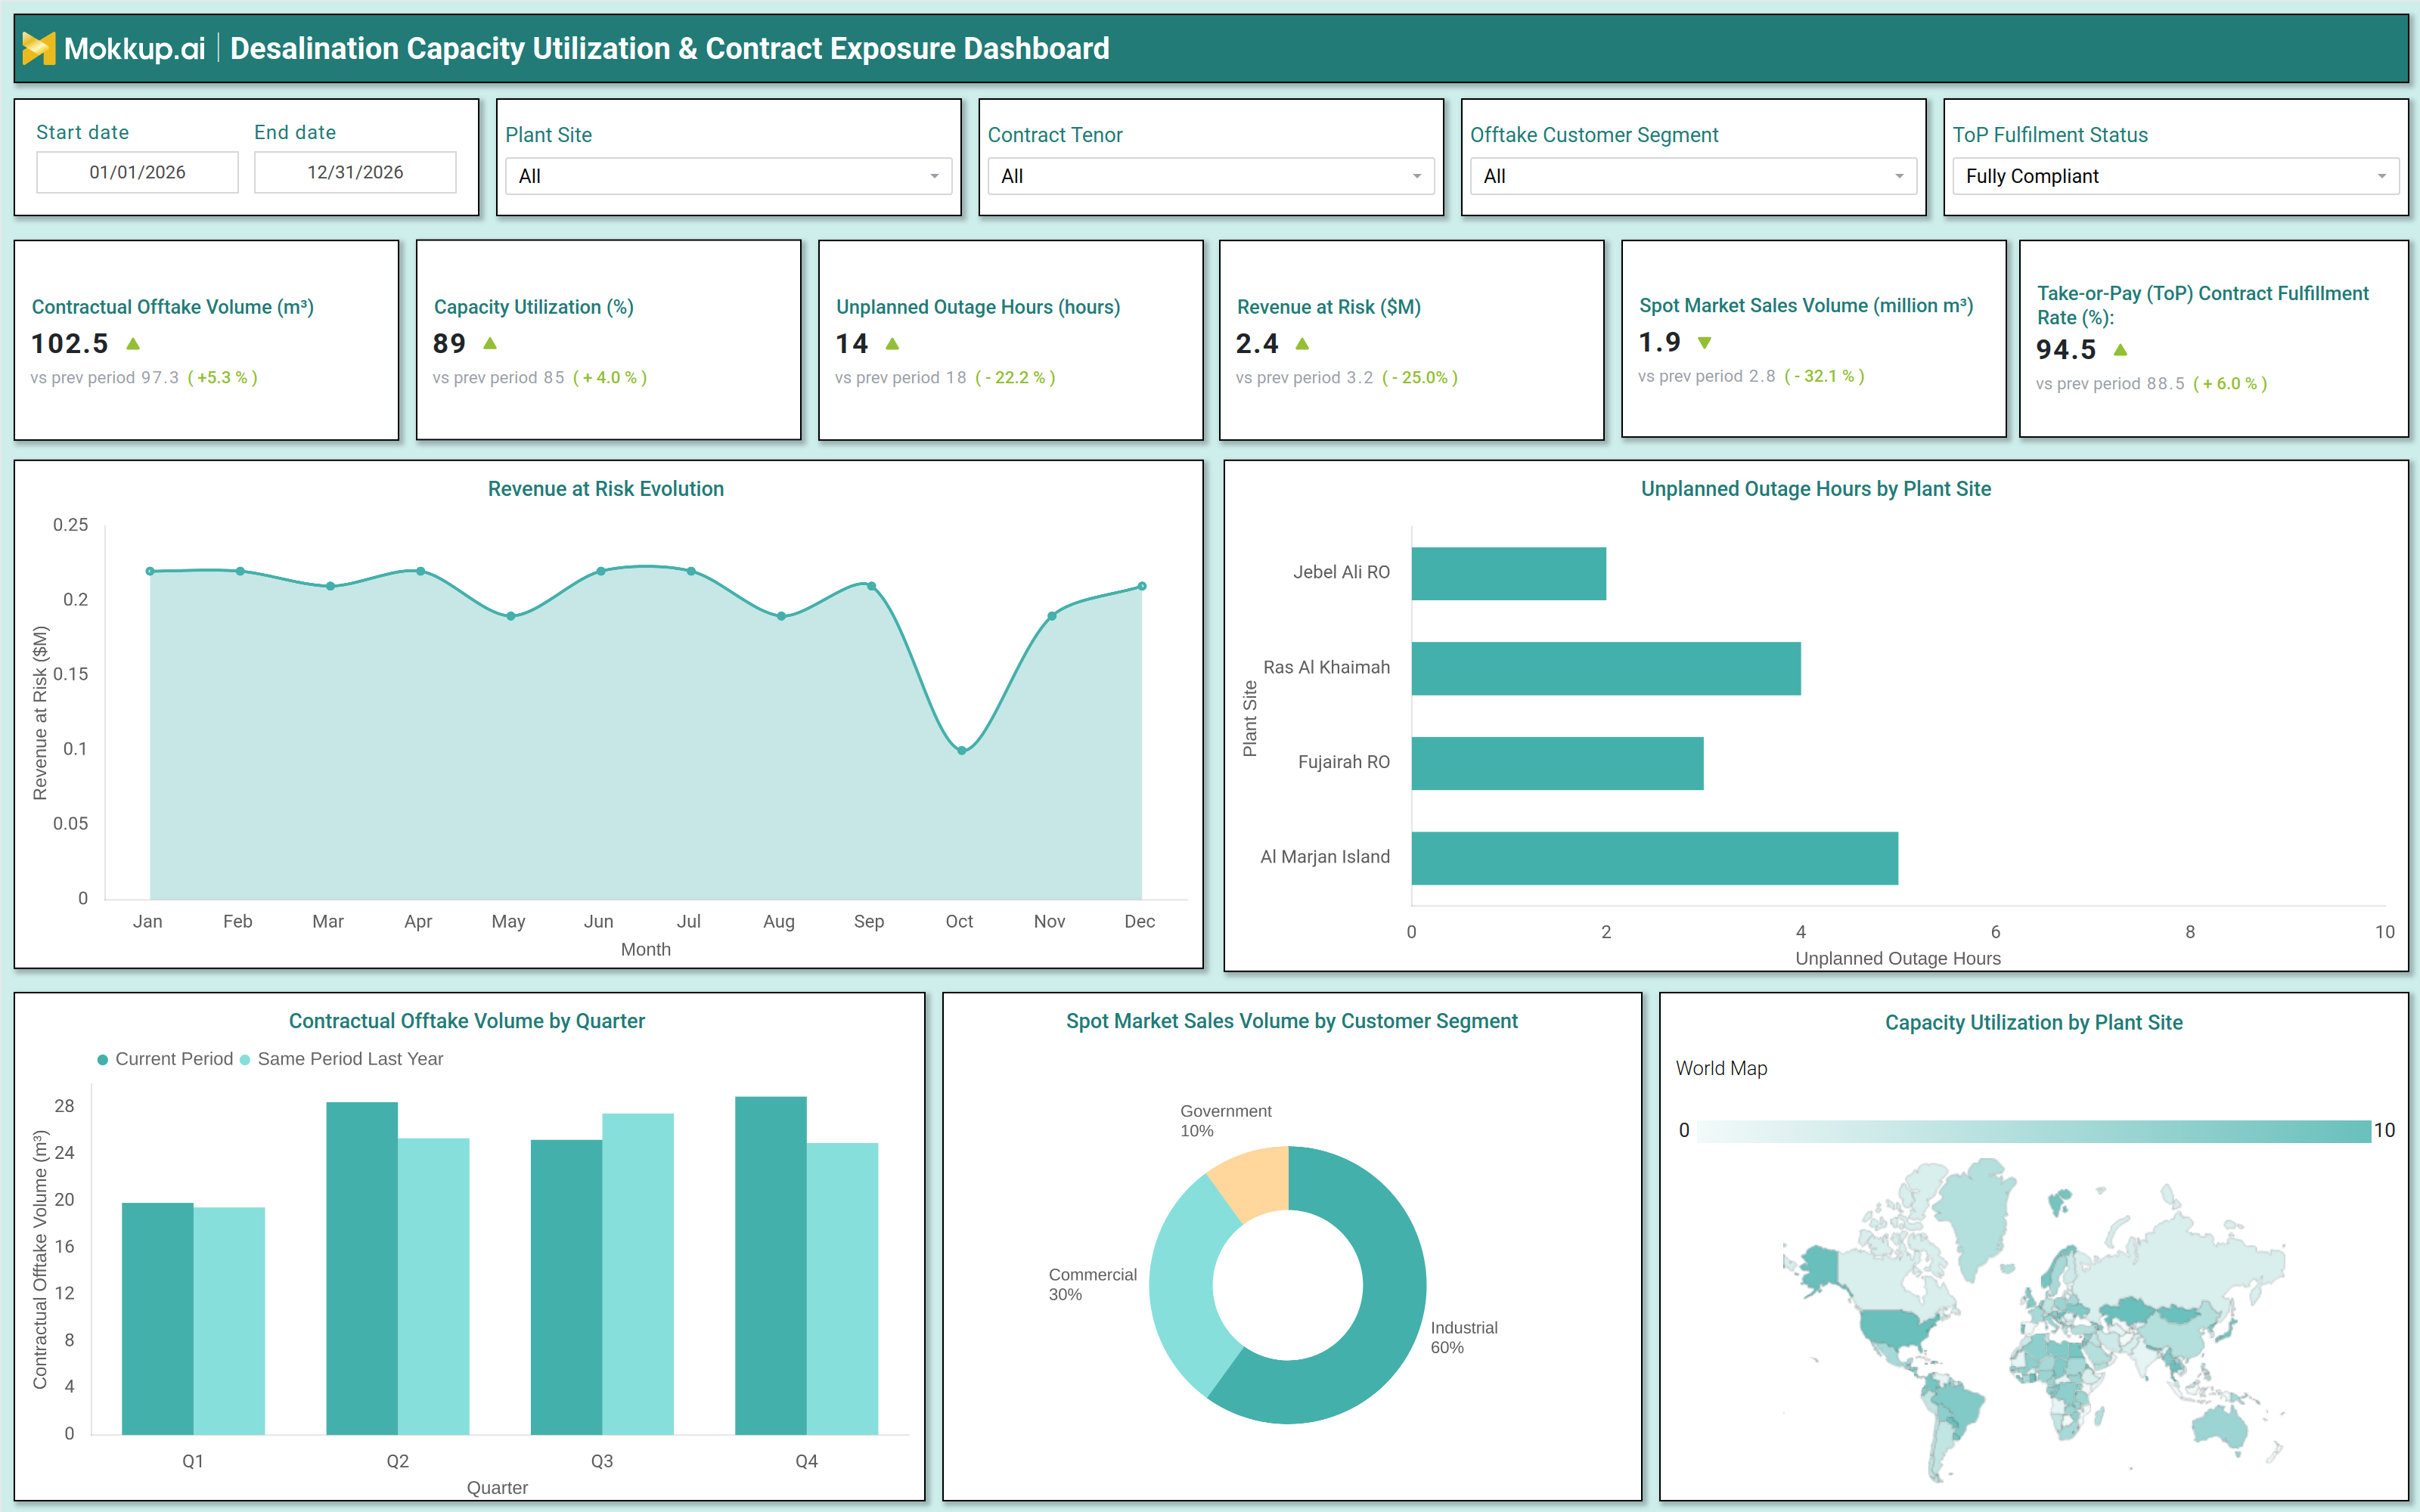Screen dimensions: 2420x1512
Task: Click the Al Marjan Island bar
Action: 1654,858
